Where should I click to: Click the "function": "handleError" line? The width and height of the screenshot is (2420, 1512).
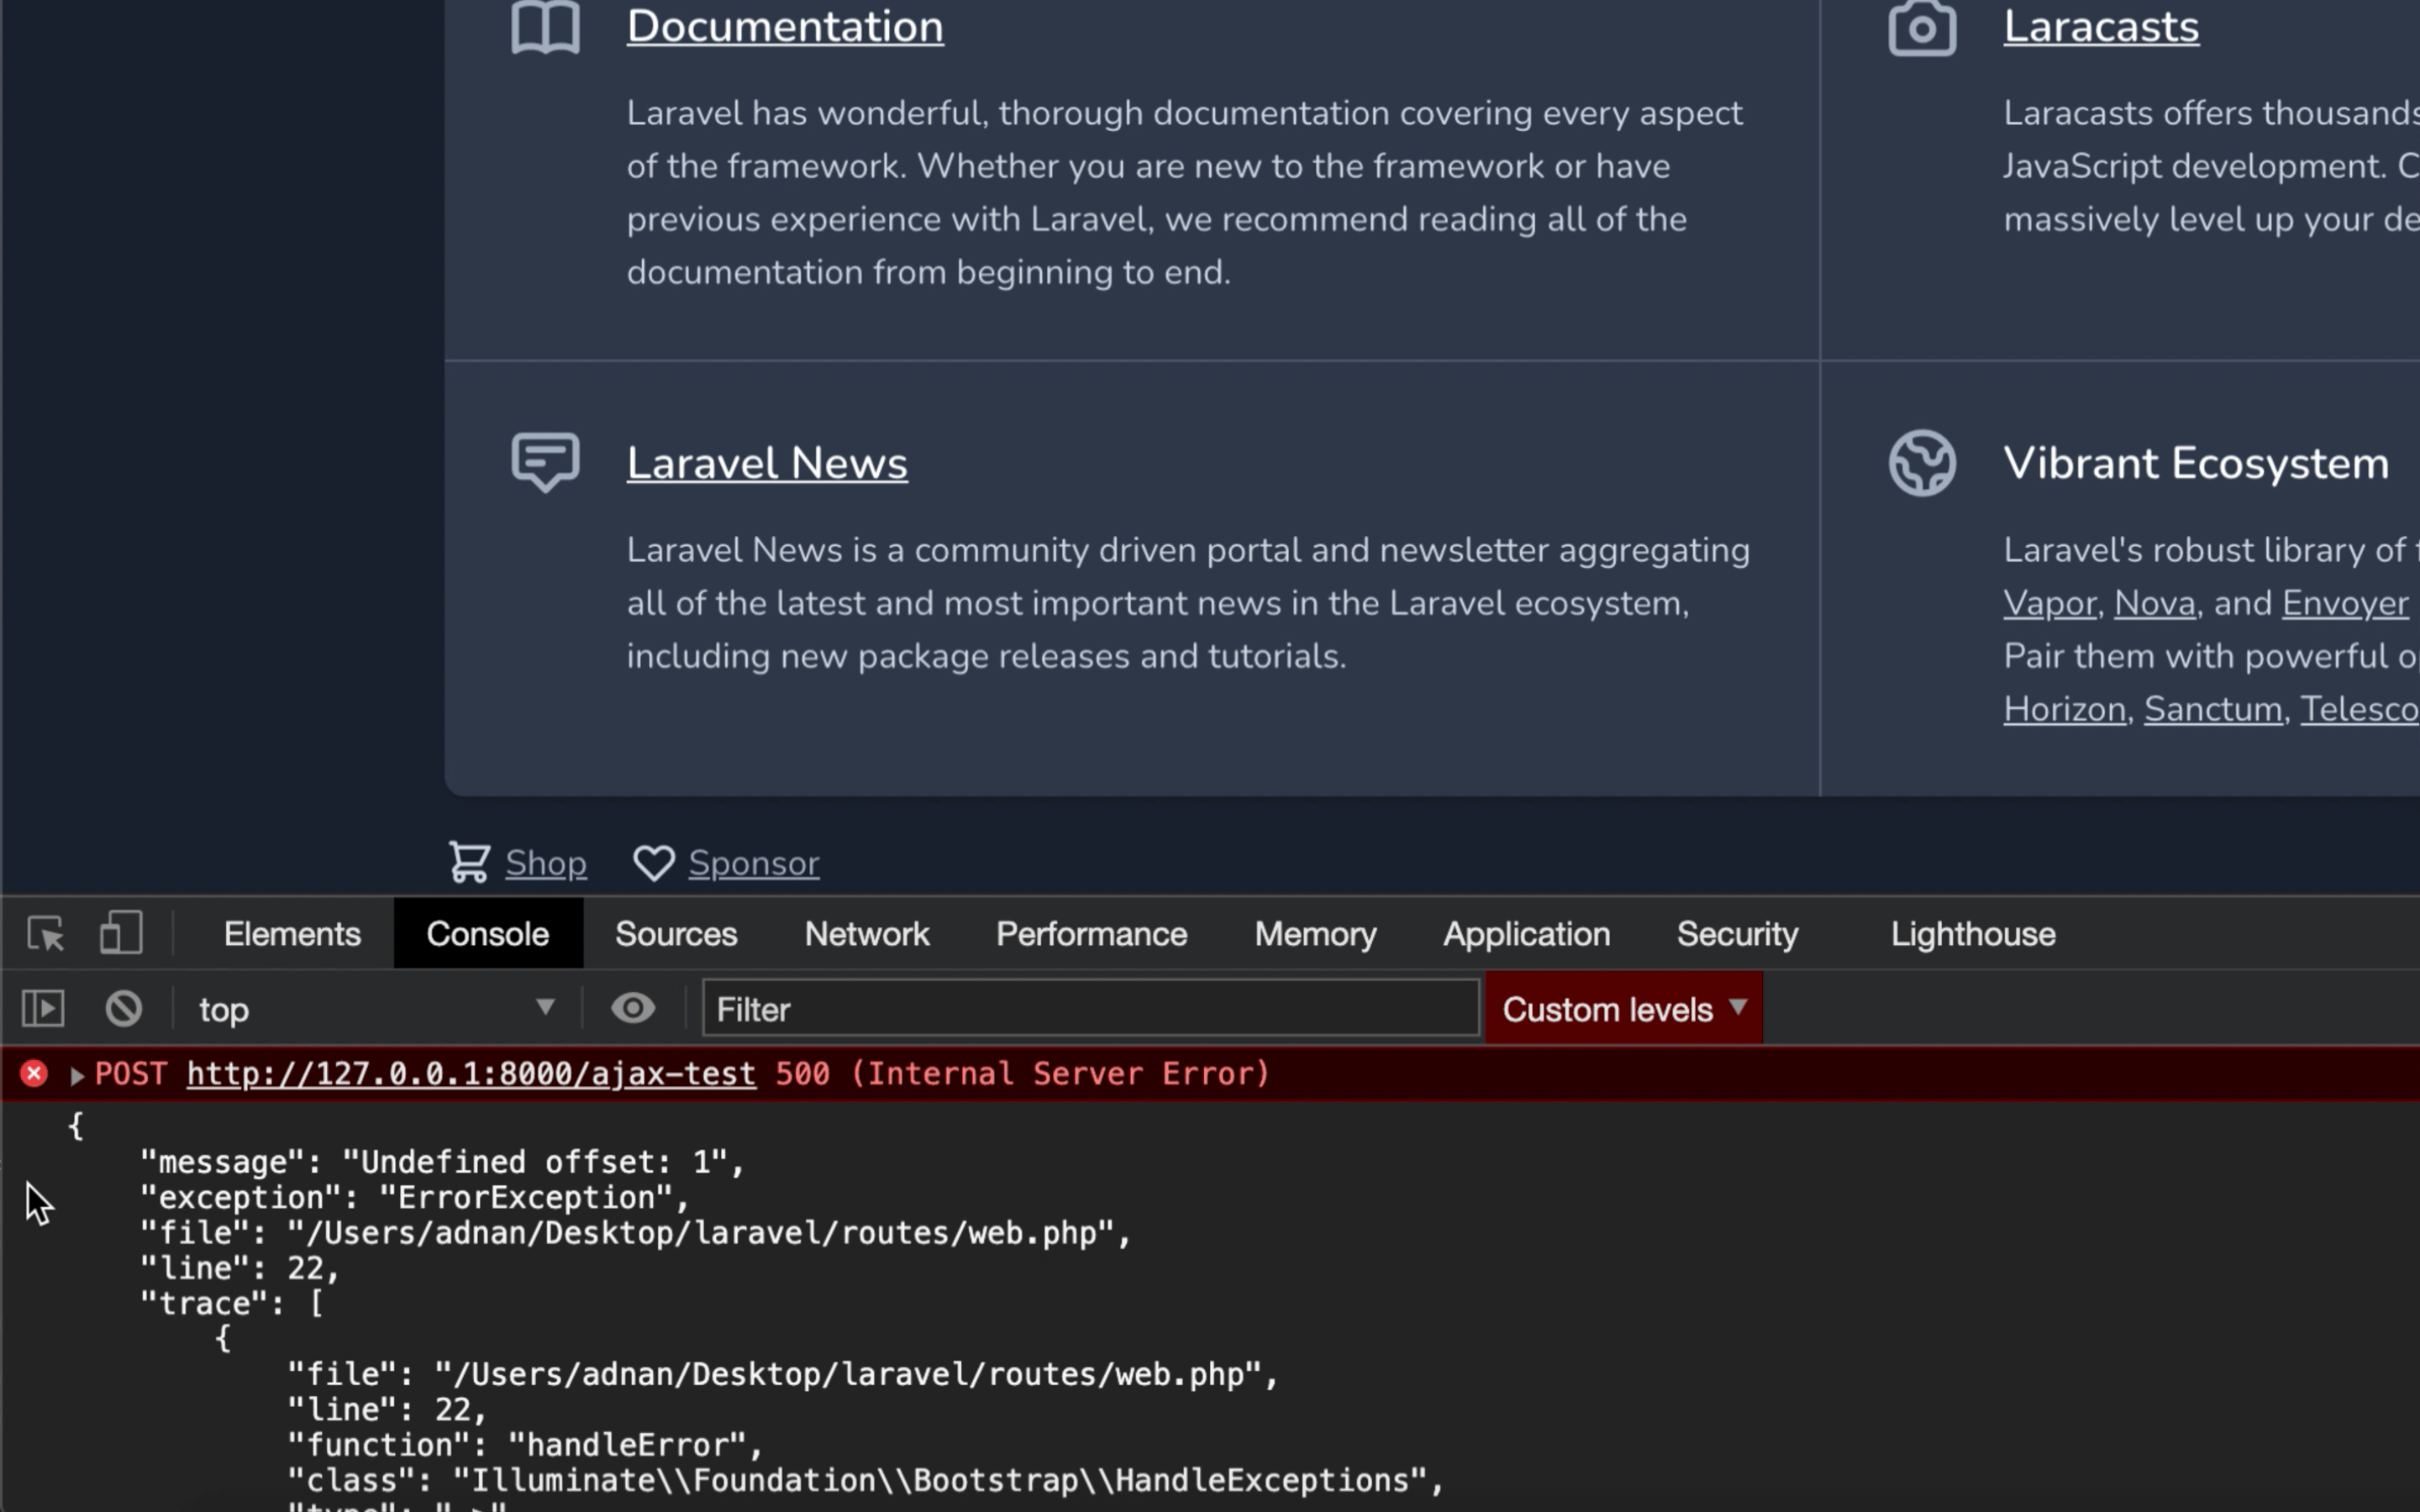525,1445
